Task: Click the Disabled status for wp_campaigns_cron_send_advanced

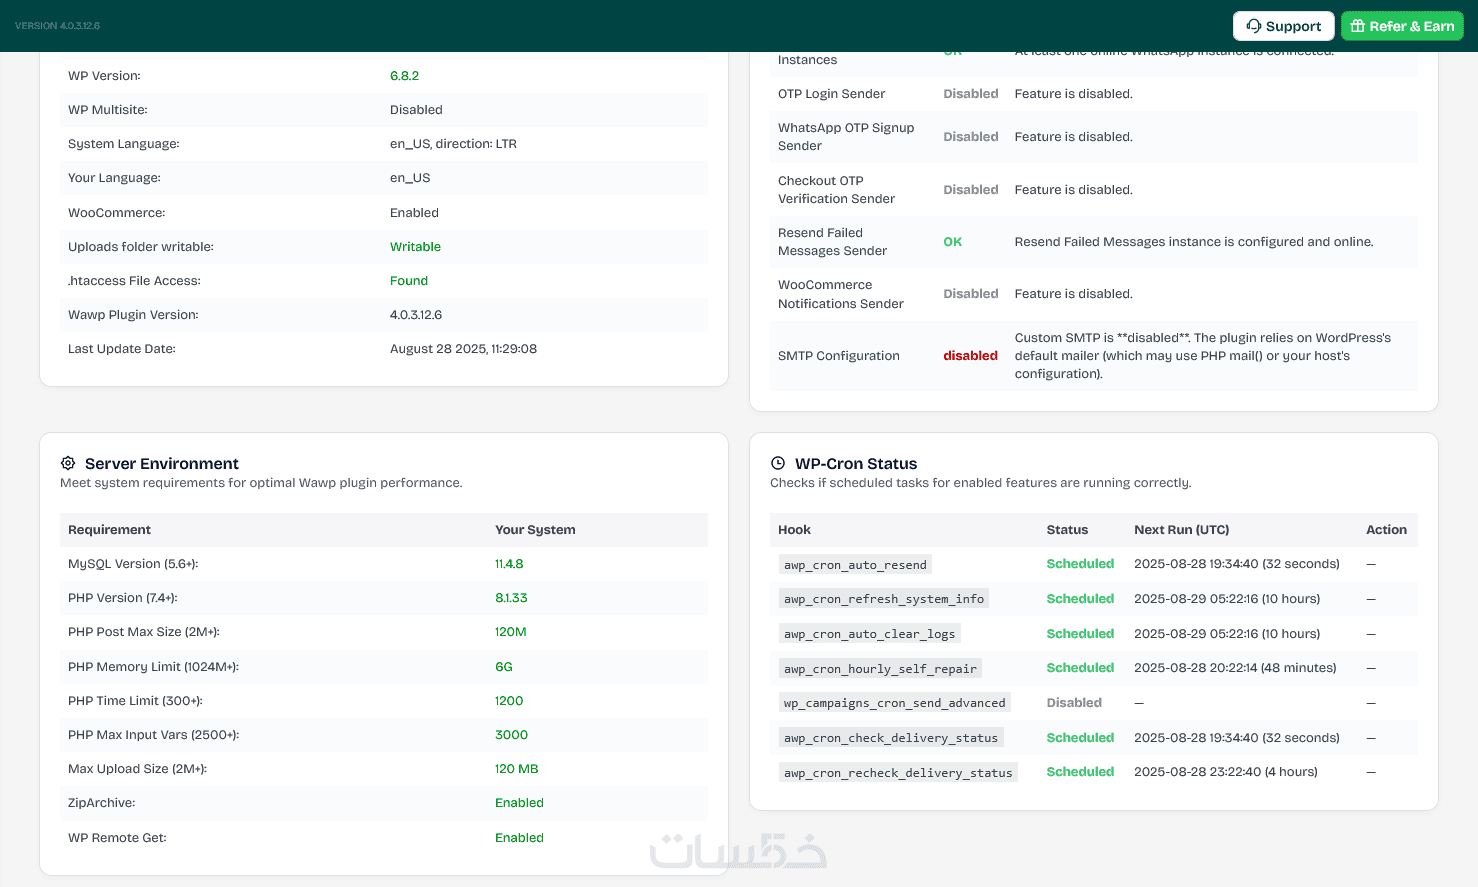Action: pos(1074,703)
